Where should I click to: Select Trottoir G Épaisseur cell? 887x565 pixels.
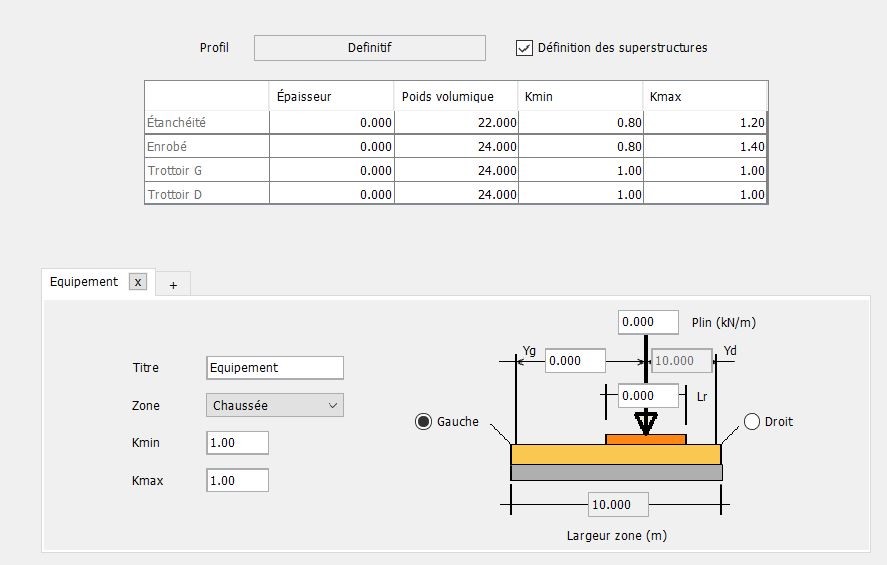tap(331, 170)
